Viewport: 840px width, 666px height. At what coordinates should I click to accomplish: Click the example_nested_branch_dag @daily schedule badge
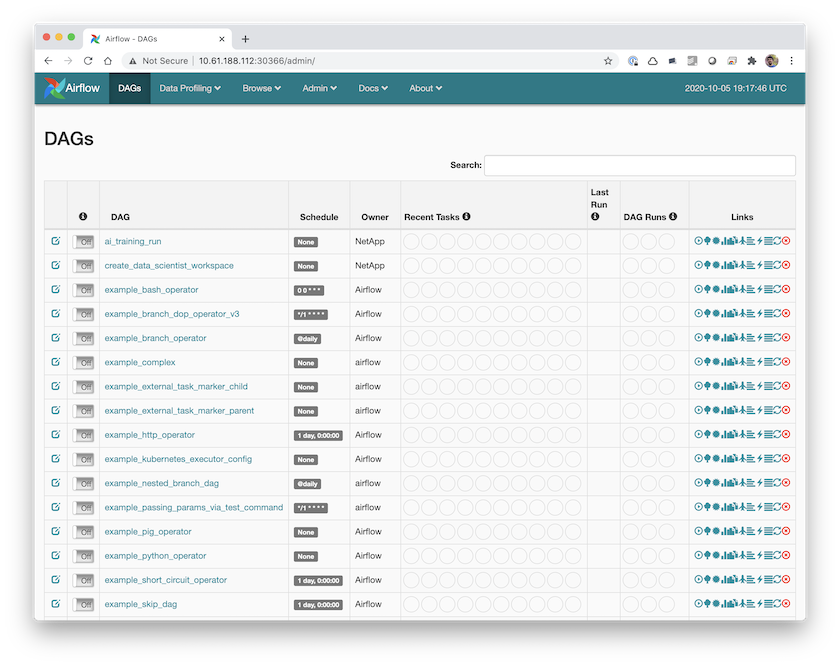(x=308, y=484)
